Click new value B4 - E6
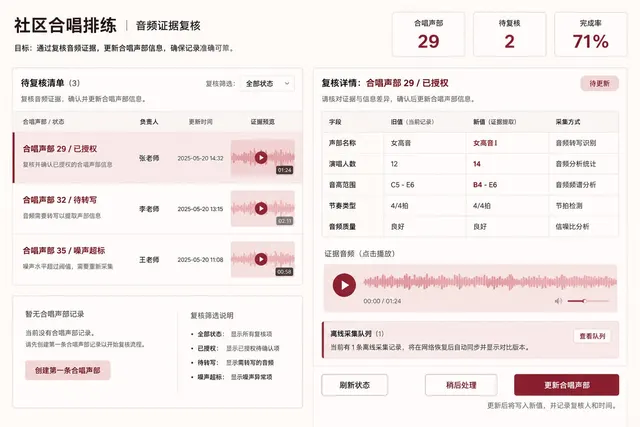640x427 pixels. 485,185
